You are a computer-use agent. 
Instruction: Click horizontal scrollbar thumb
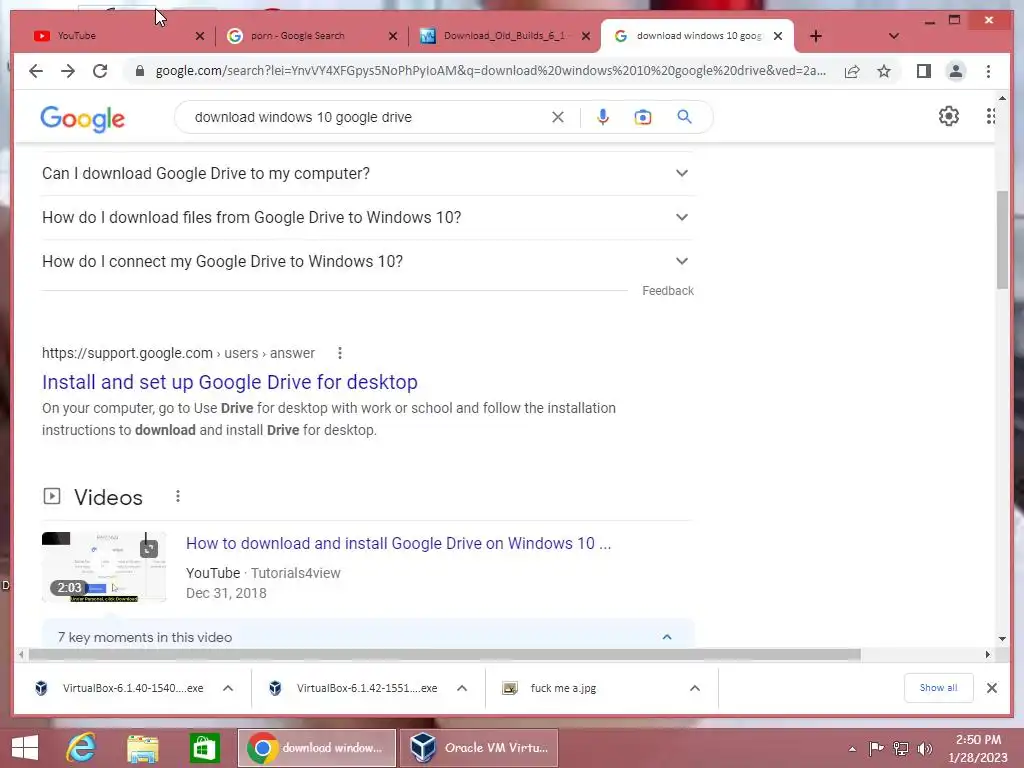[x=445, y=654]
